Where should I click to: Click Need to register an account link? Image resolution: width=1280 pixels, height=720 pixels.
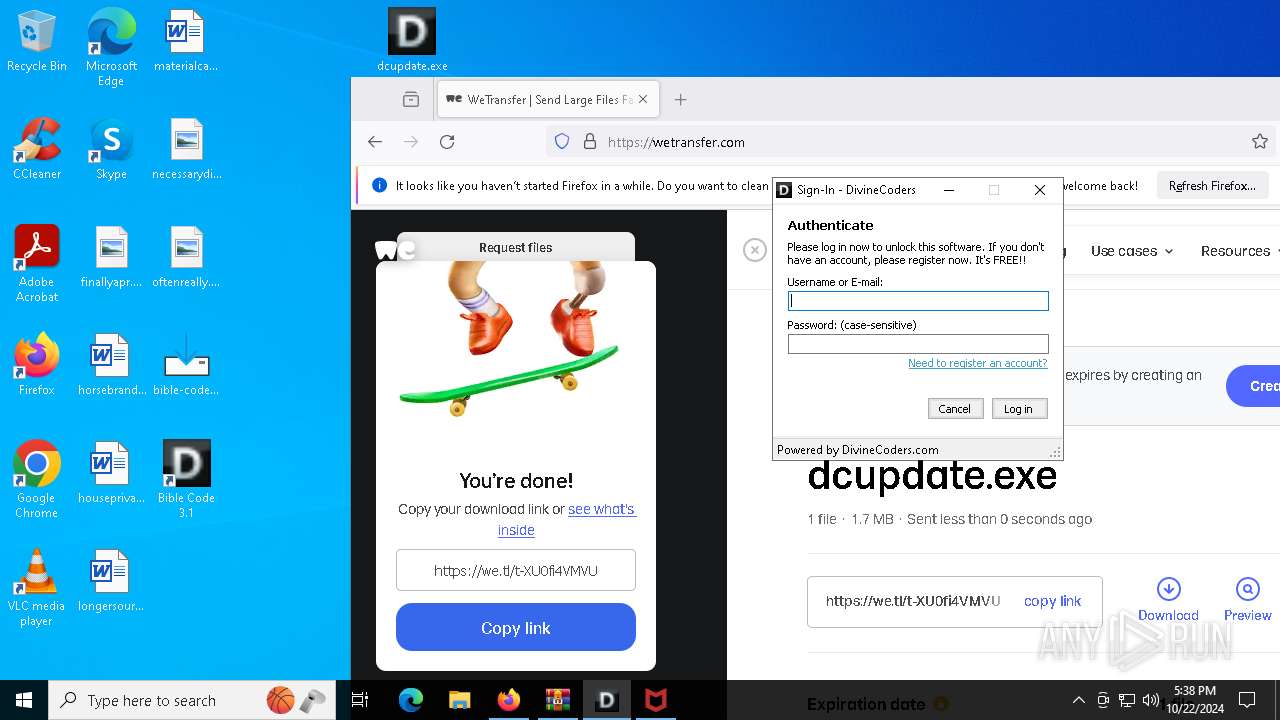click(x=978, y=363)
